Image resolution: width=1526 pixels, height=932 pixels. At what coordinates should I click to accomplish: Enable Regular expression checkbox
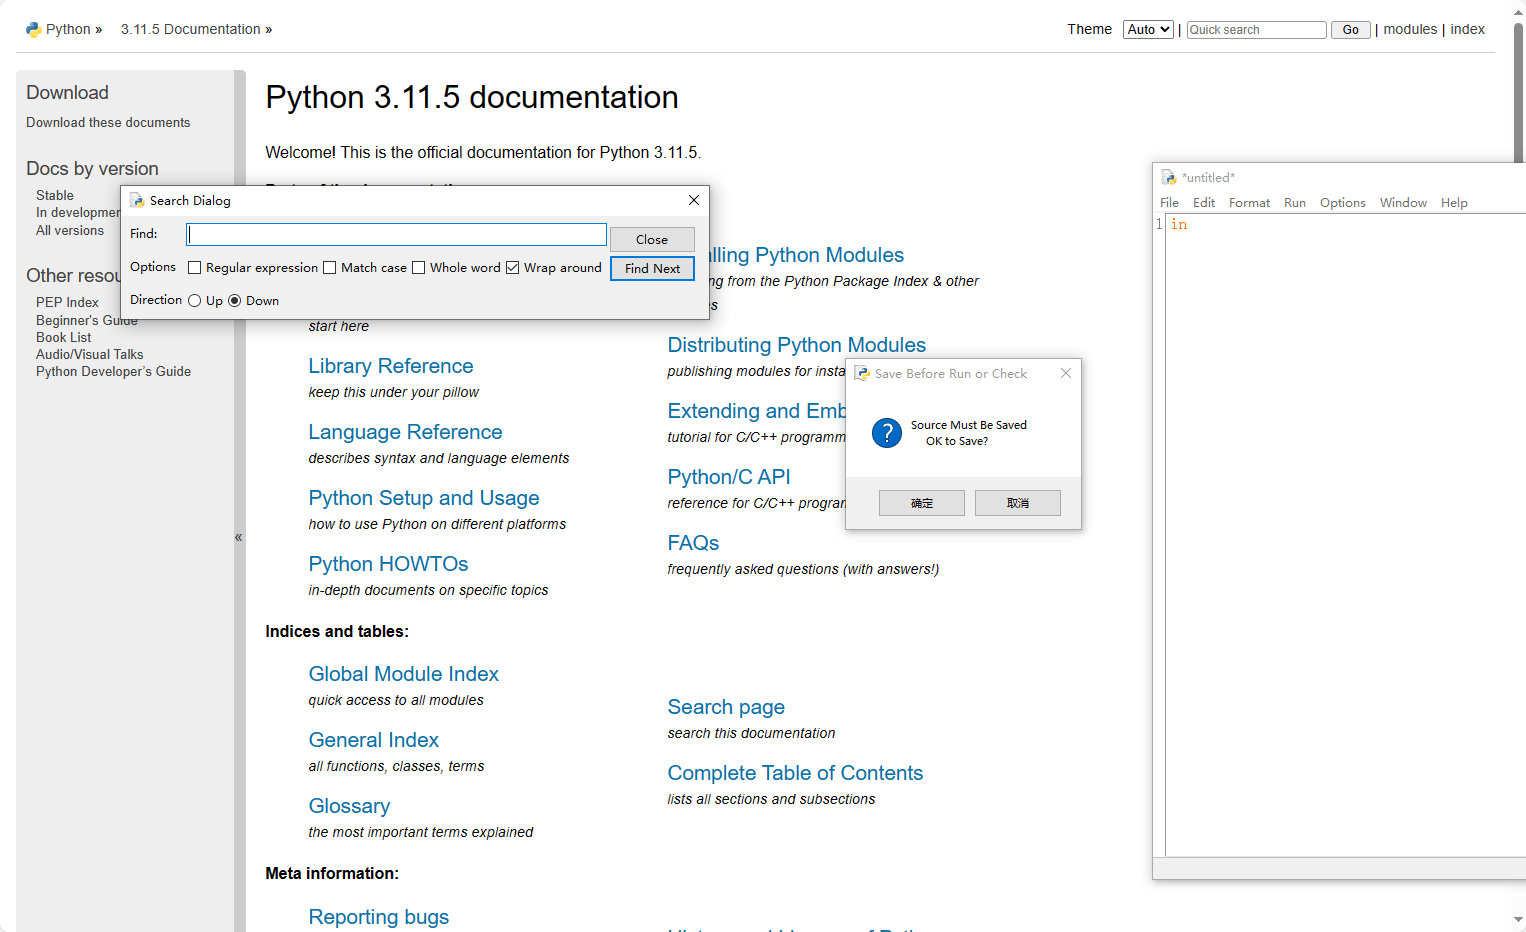click(x=195, y=268)
